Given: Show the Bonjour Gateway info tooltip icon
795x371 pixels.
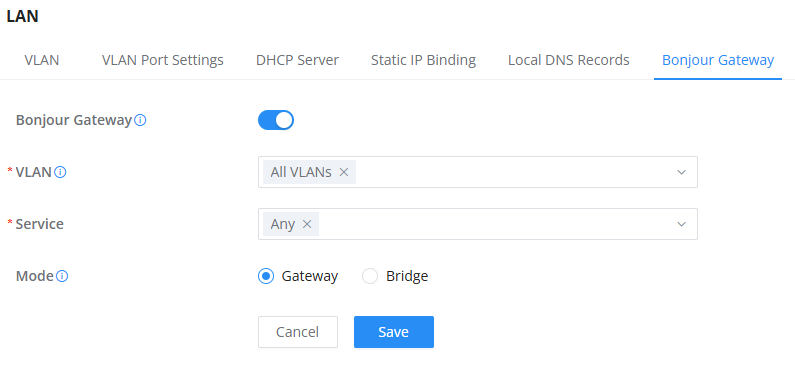Looking at the screenshot, I should coord(141,121).
